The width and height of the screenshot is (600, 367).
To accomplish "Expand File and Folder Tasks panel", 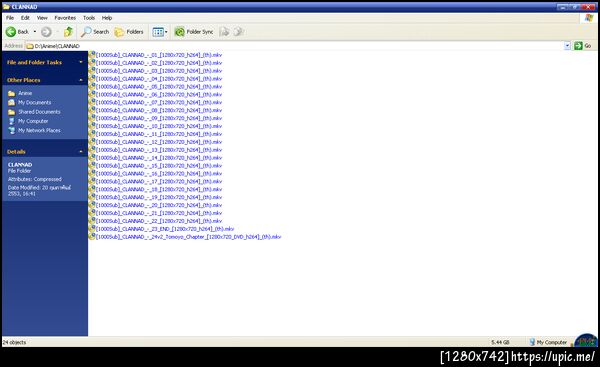I will 81,62.
